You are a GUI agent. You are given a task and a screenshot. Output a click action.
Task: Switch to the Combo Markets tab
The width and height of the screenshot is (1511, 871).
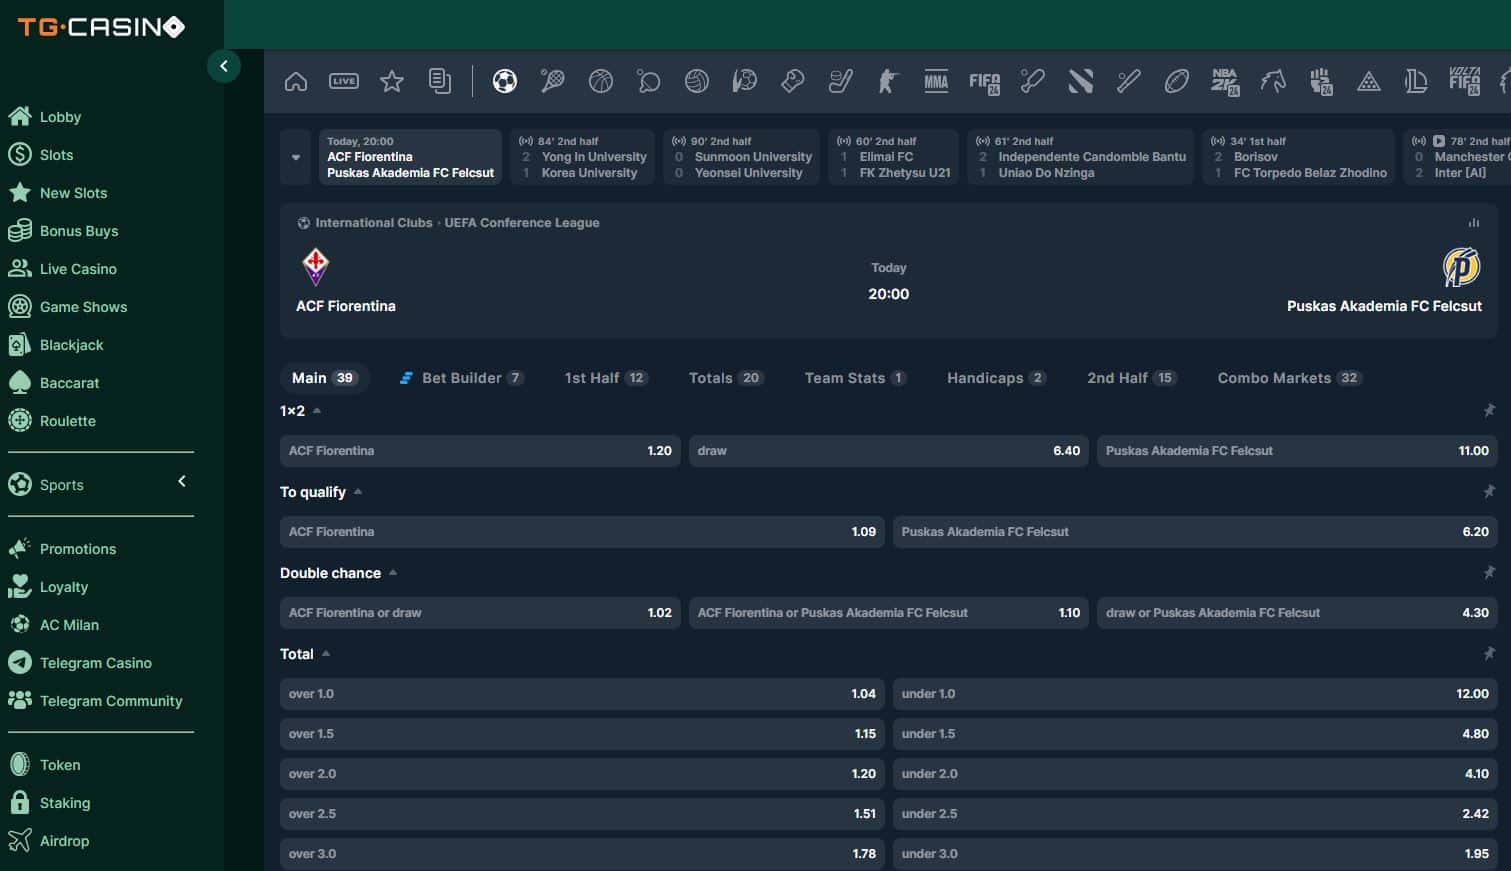pyautogui.click(x=1289, y=378)
